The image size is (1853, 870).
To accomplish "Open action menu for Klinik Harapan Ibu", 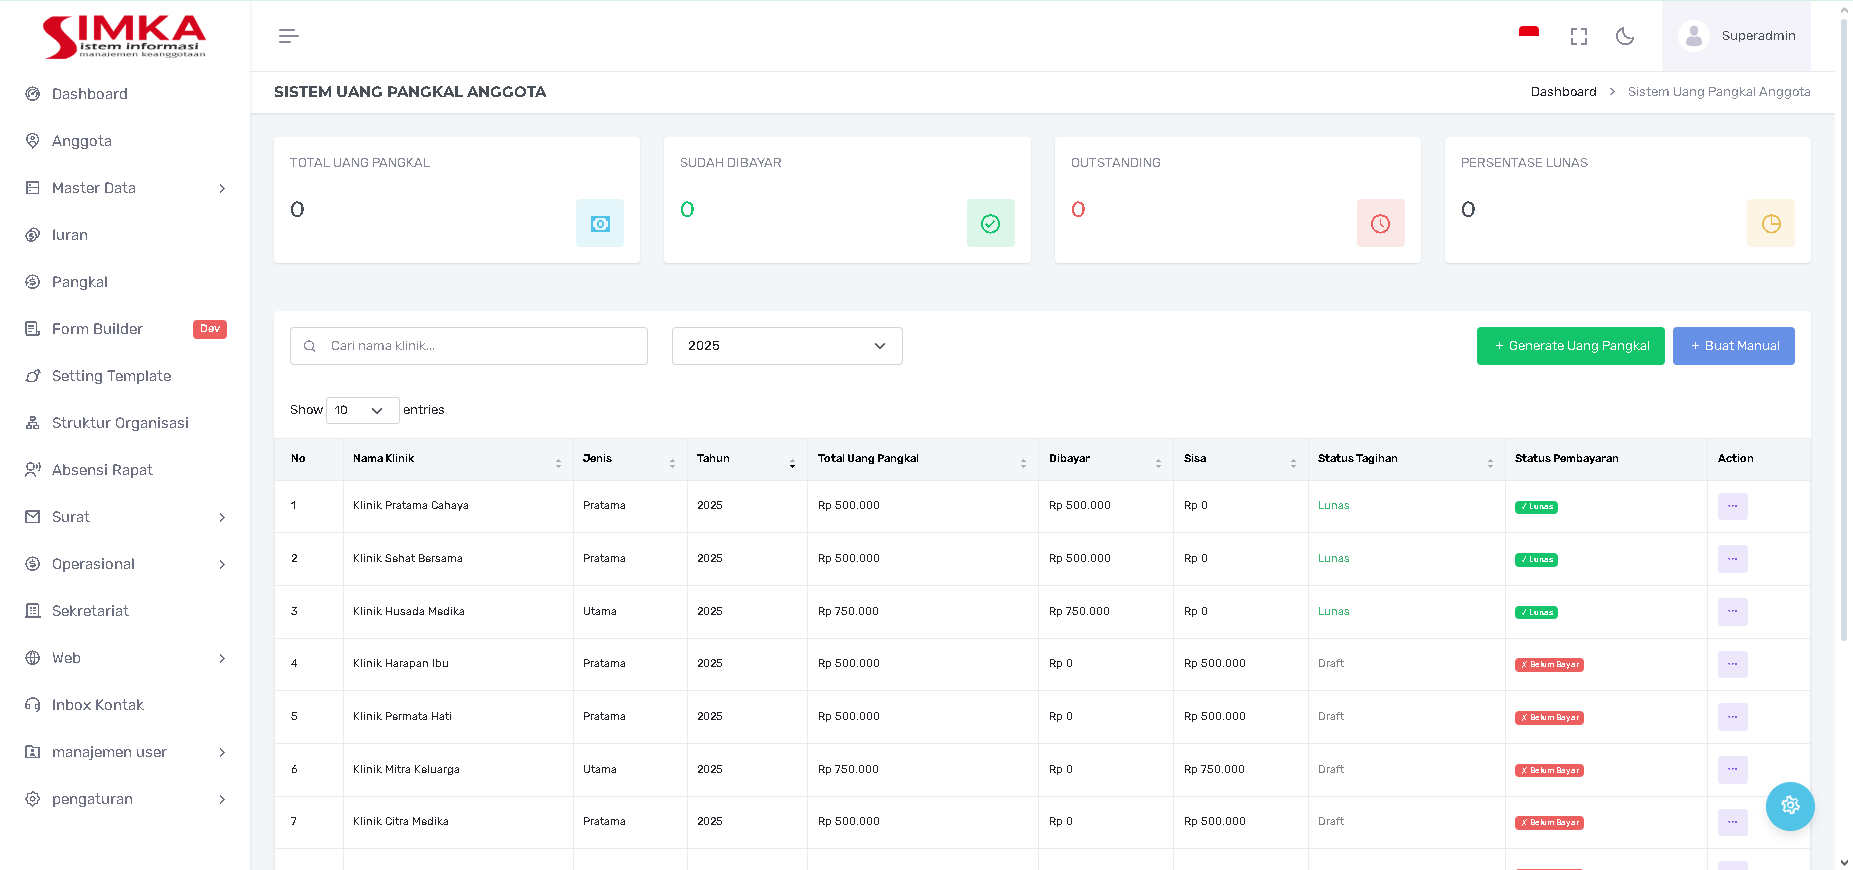I will tap(1732, 664).
